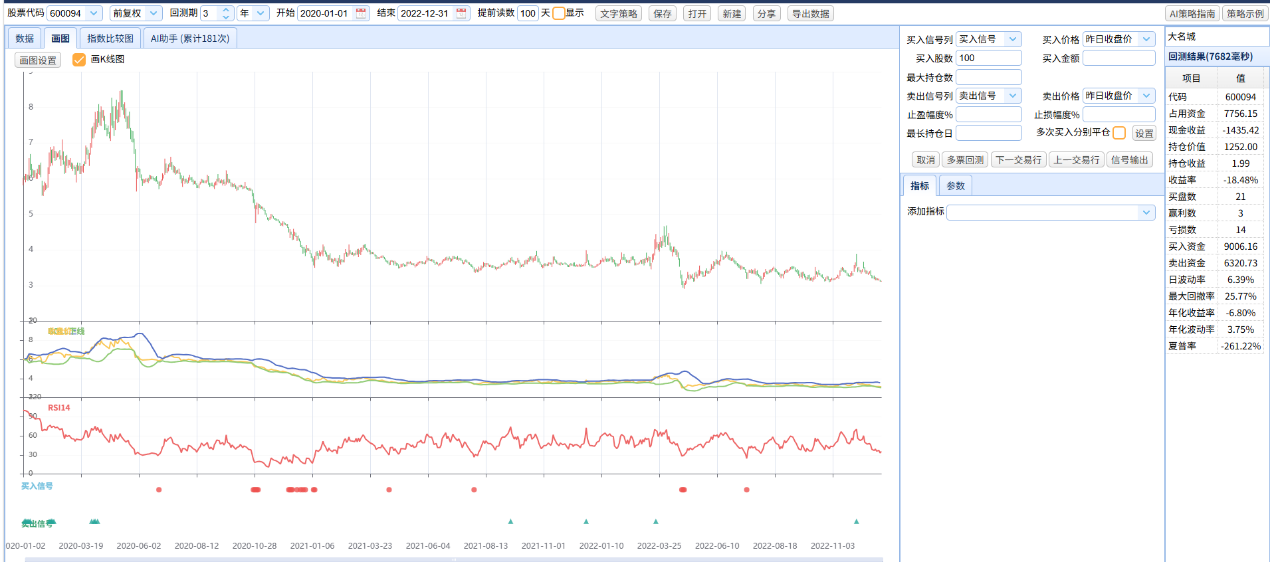Click the 打开 button
Image resolution: width=1270 pixels, height=562 pixels.
tap(697, 14)
